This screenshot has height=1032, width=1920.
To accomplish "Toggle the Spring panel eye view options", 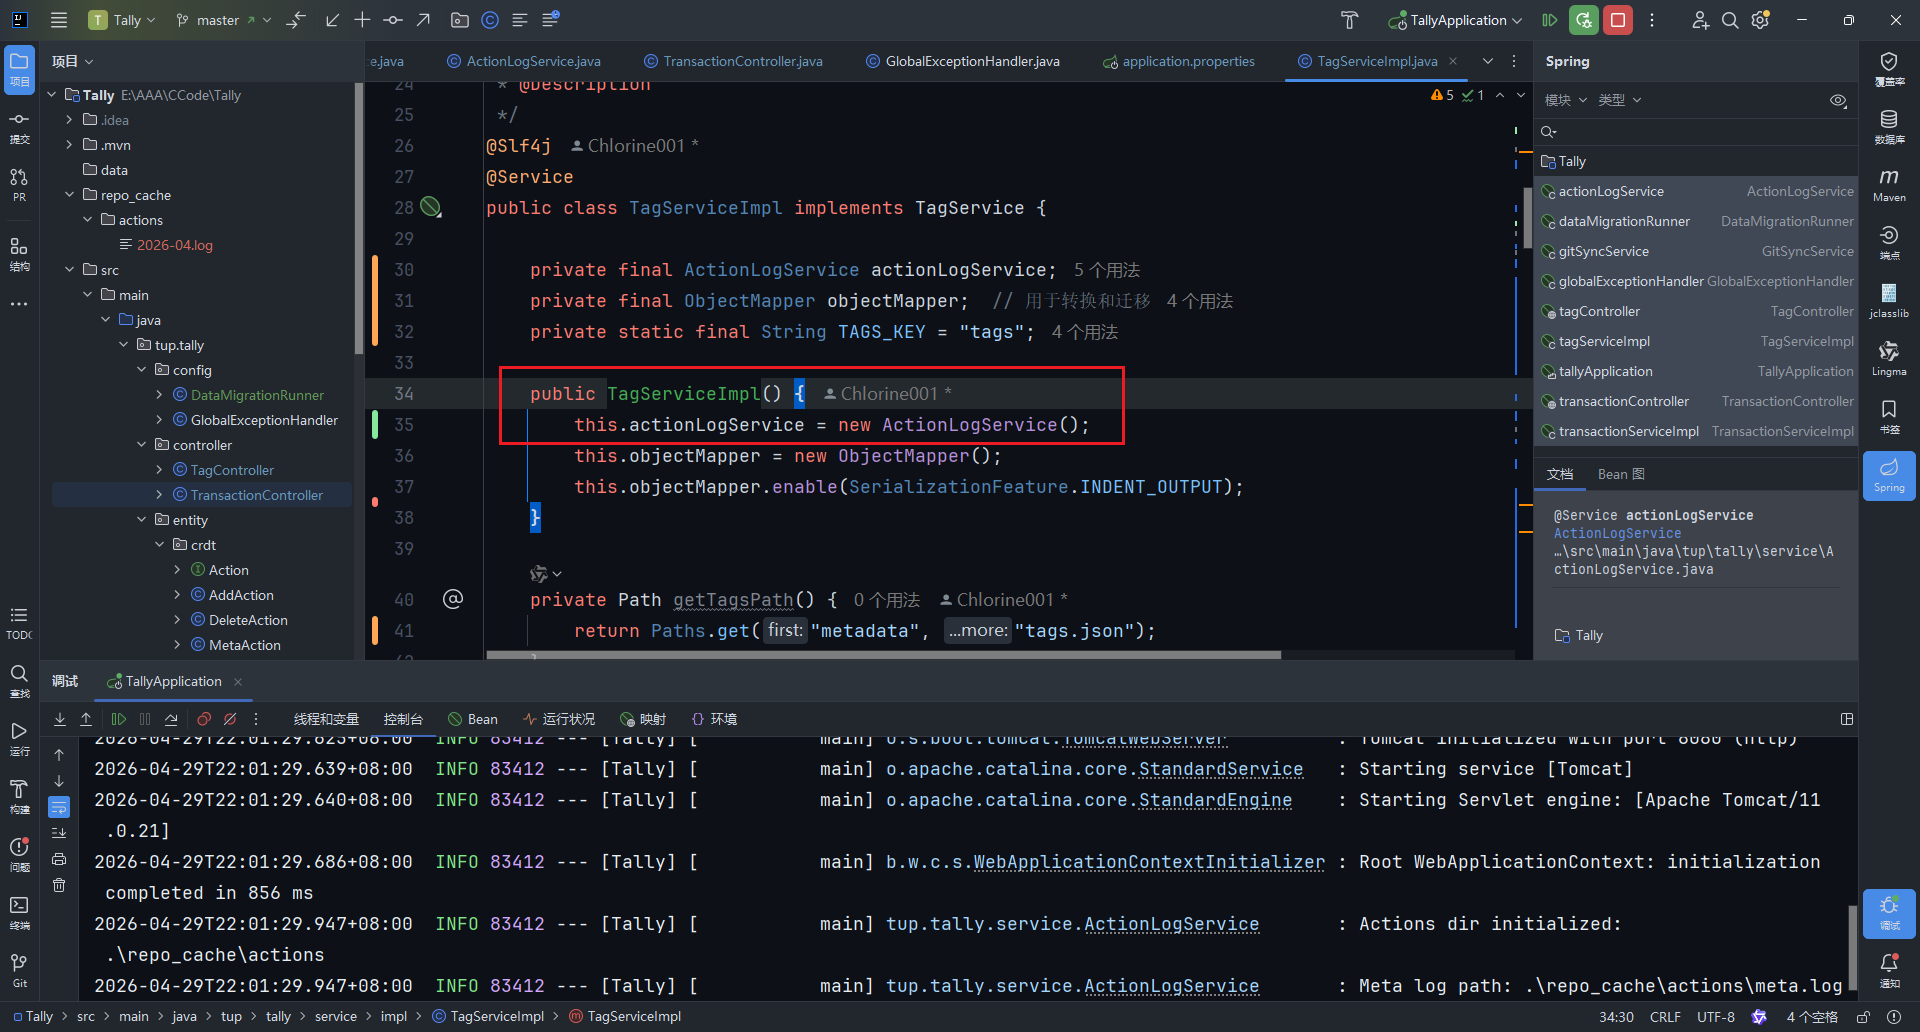I will [x=1838, y=100].
